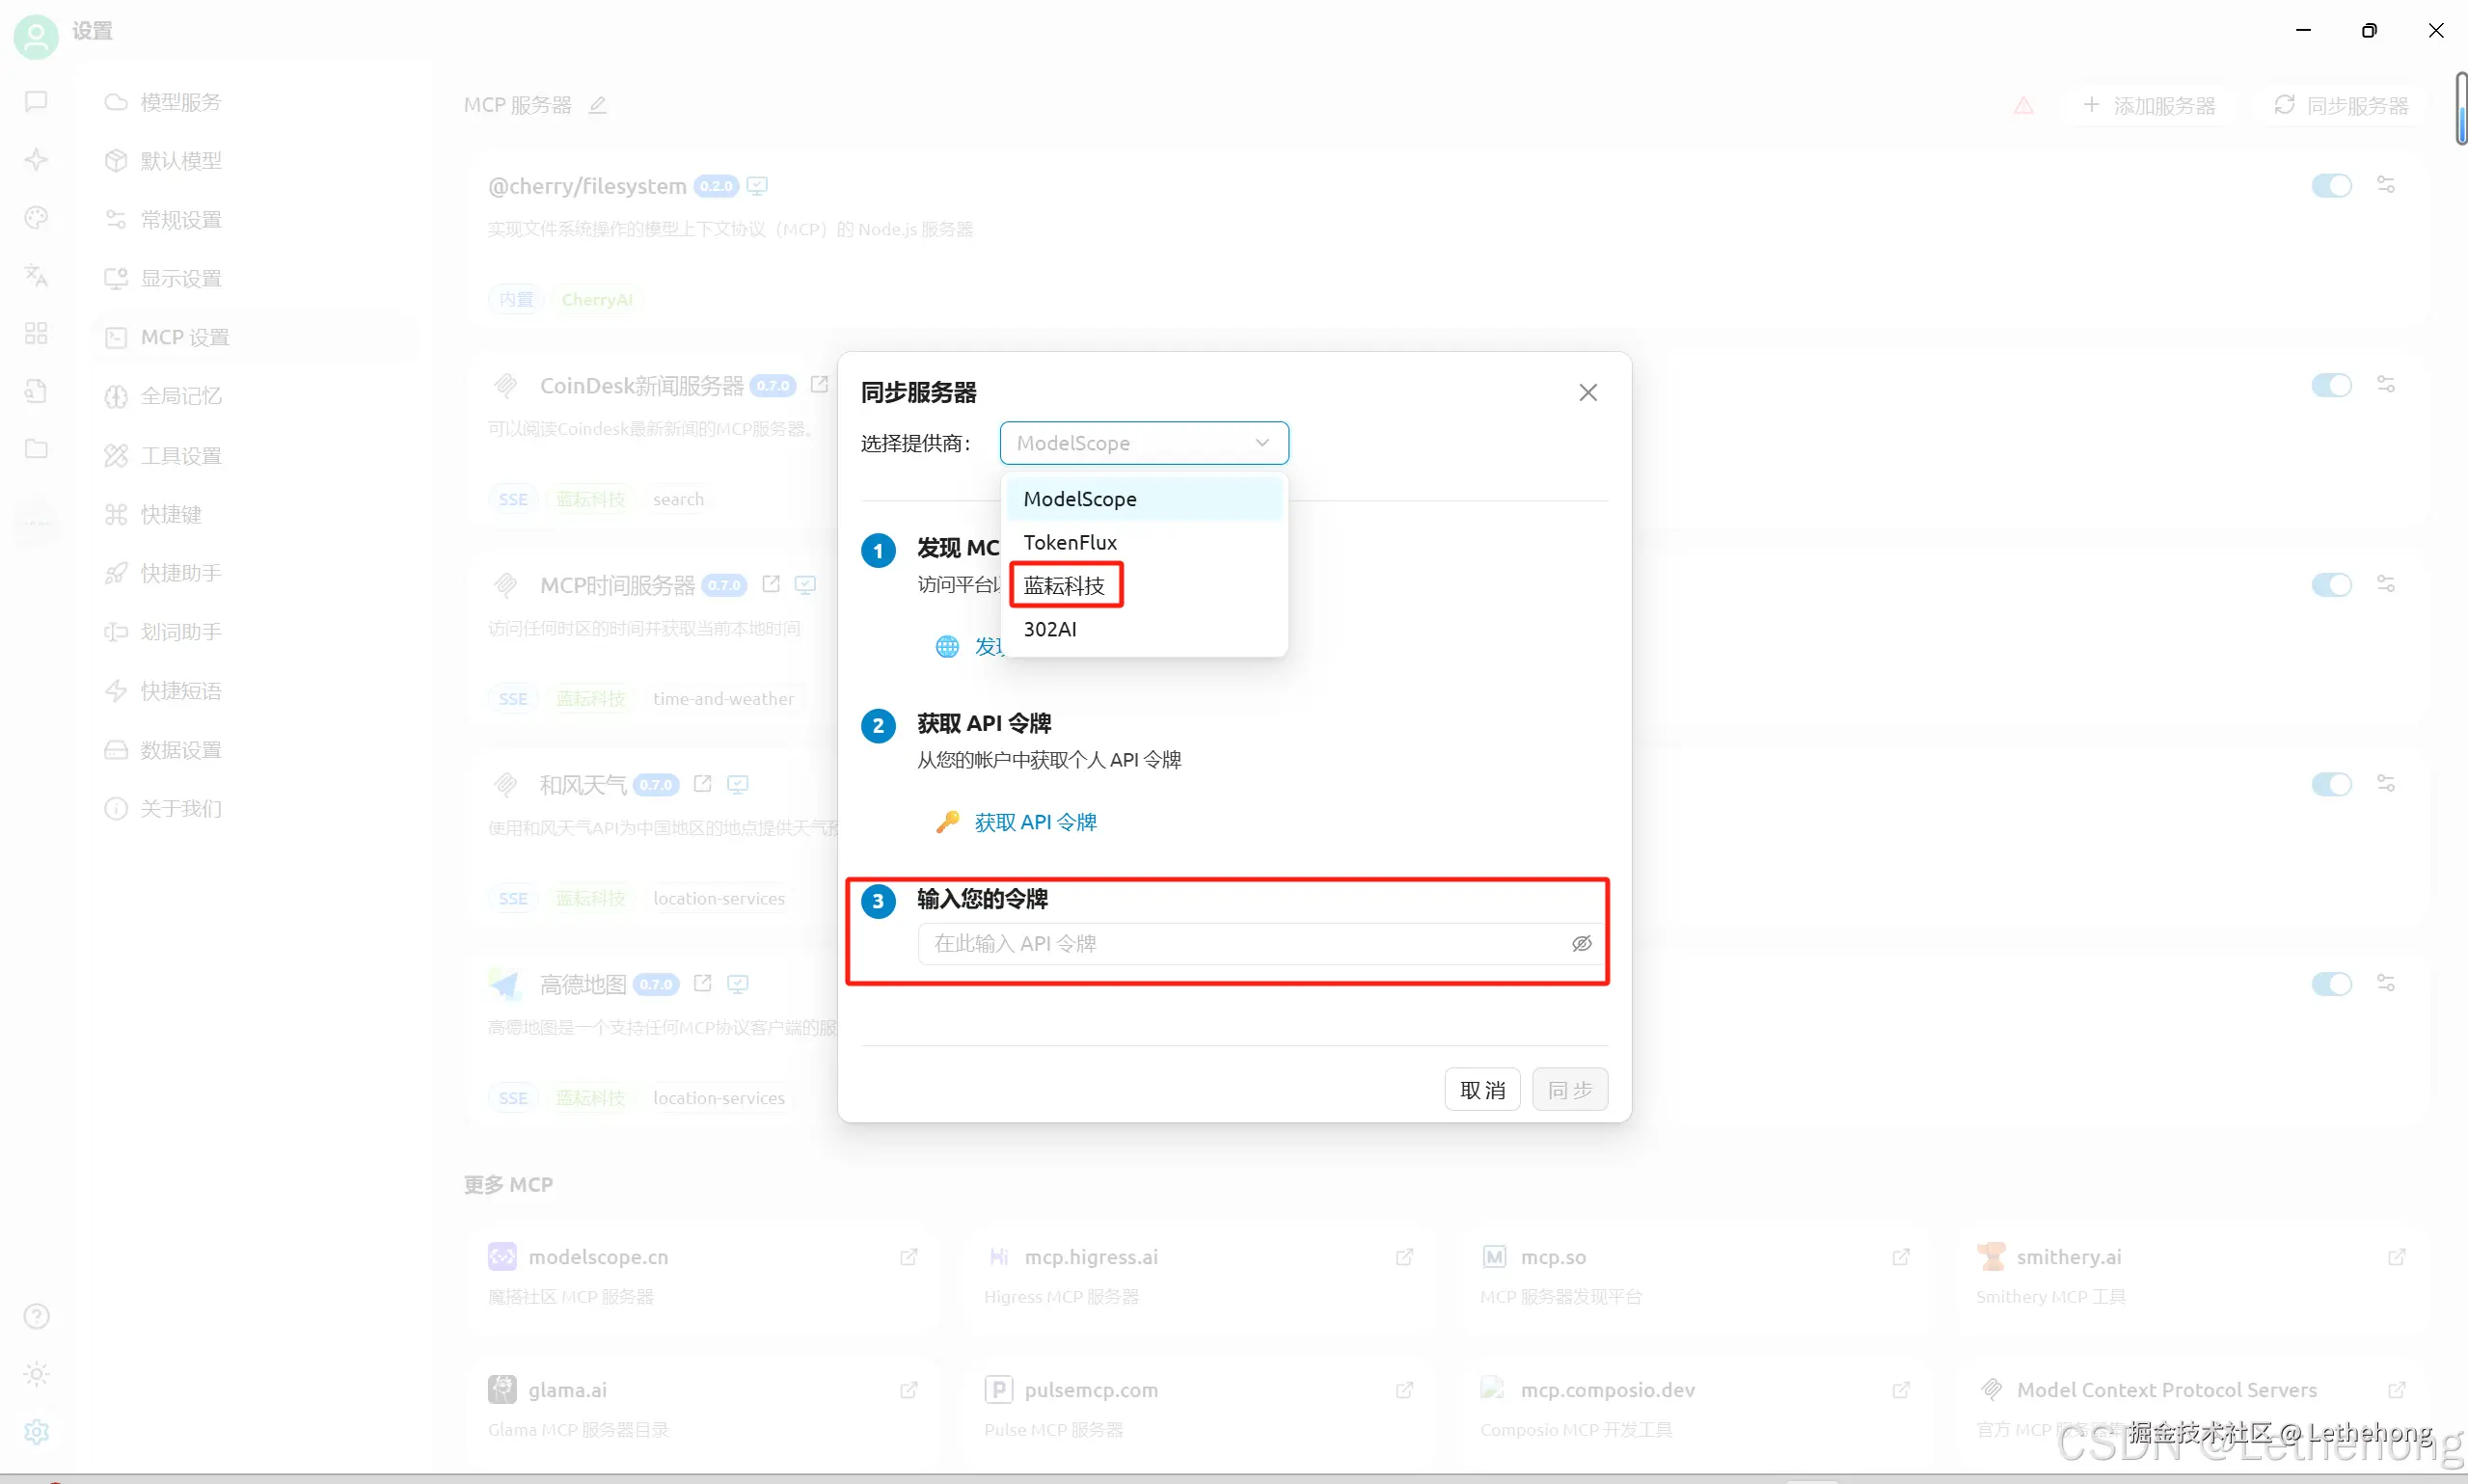
Task: Select 蓝耘科技 from provider list
Action: 1064,586
